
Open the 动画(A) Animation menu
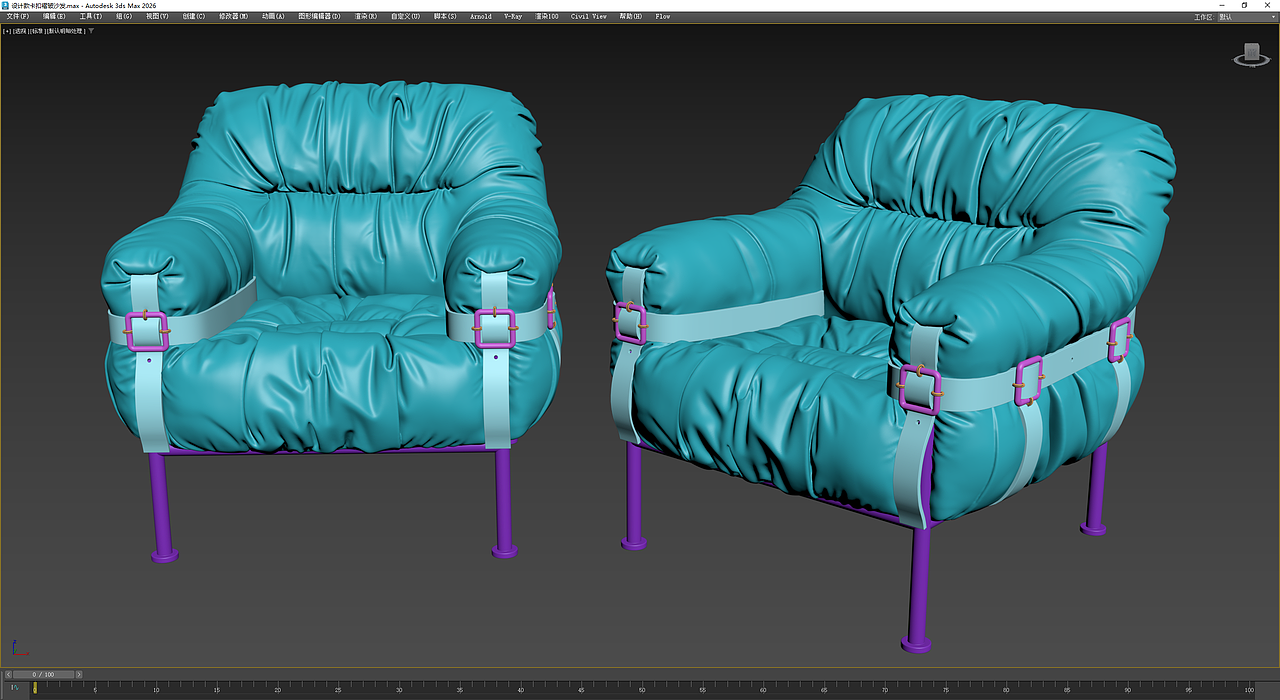point(273,17)
